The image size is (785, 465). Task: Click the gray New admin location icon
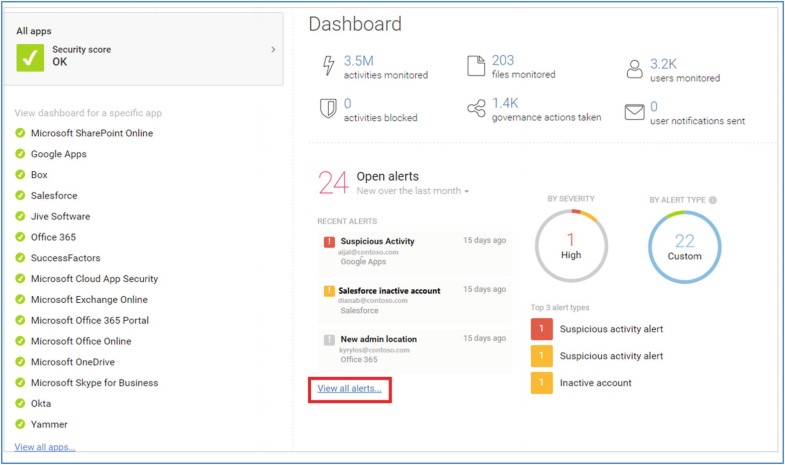tap(329, 340)
